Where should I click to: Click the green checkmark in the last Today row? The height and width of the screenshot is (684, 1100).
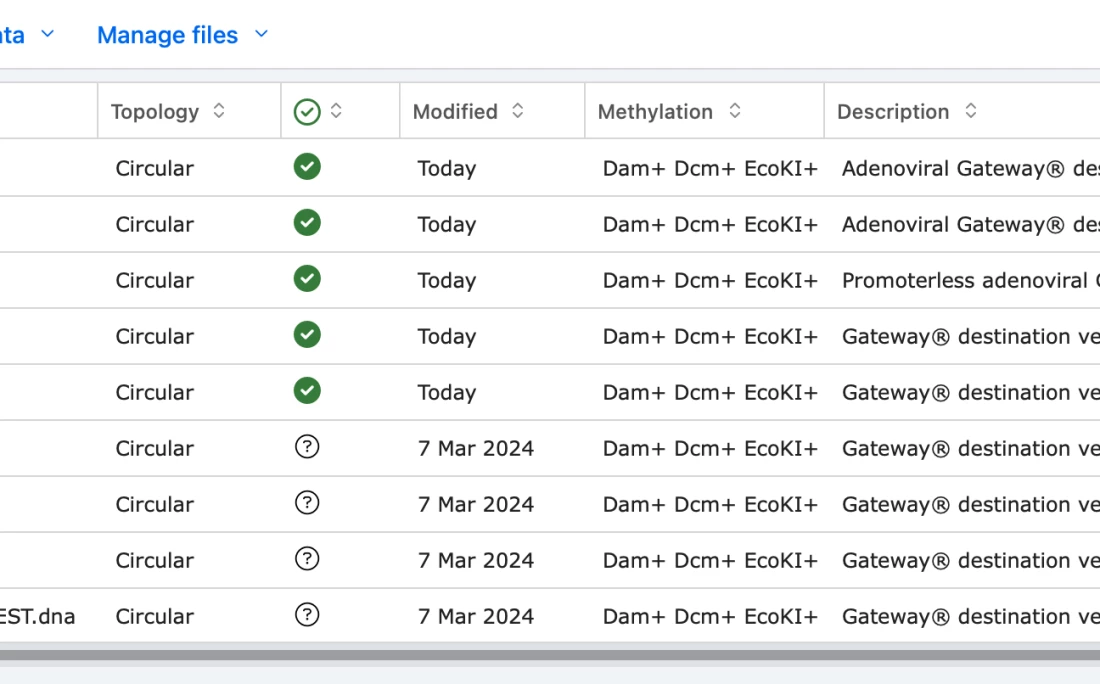point(307,391)
